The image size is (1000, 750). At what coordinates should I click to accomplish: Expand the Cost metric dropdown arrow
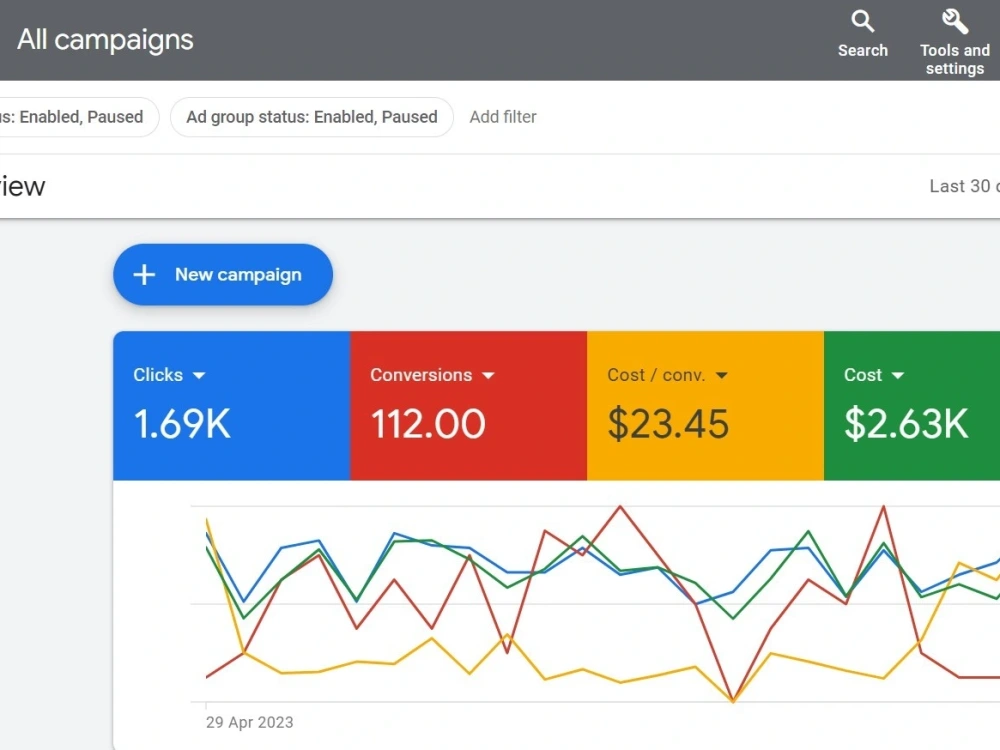coord(898,376)
